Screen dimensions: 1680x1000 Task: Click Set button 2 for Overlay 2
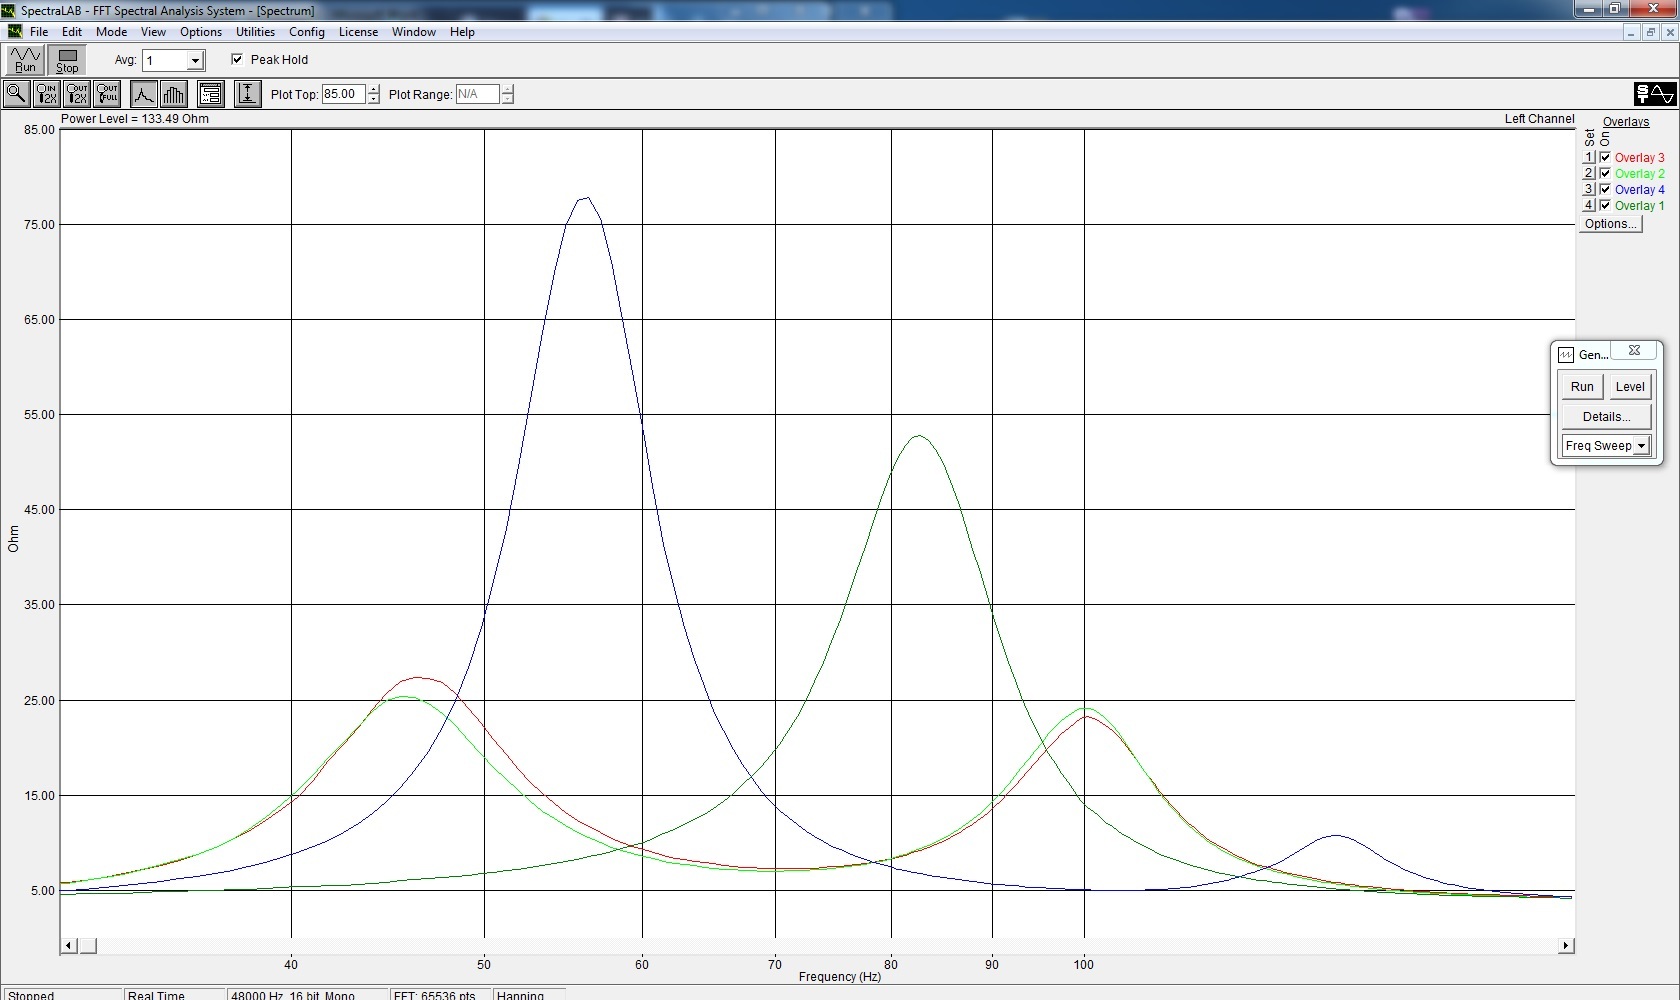click(1588, 174)
